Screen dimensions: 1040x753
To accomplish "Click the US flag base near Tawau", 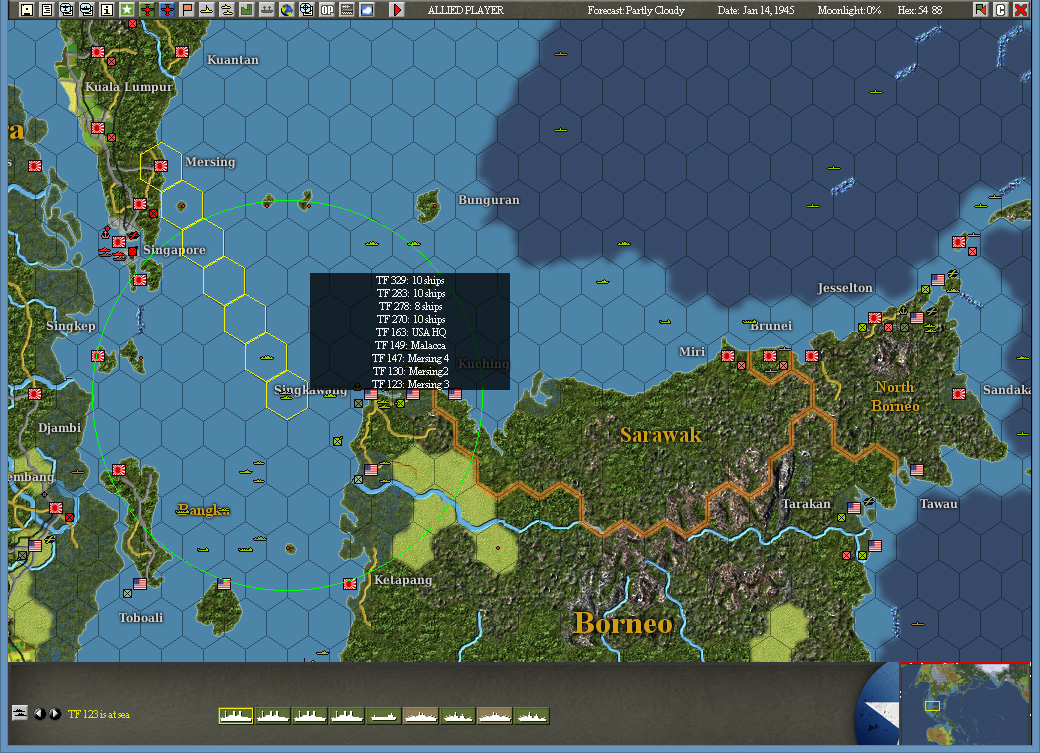I will pos(917,470).
